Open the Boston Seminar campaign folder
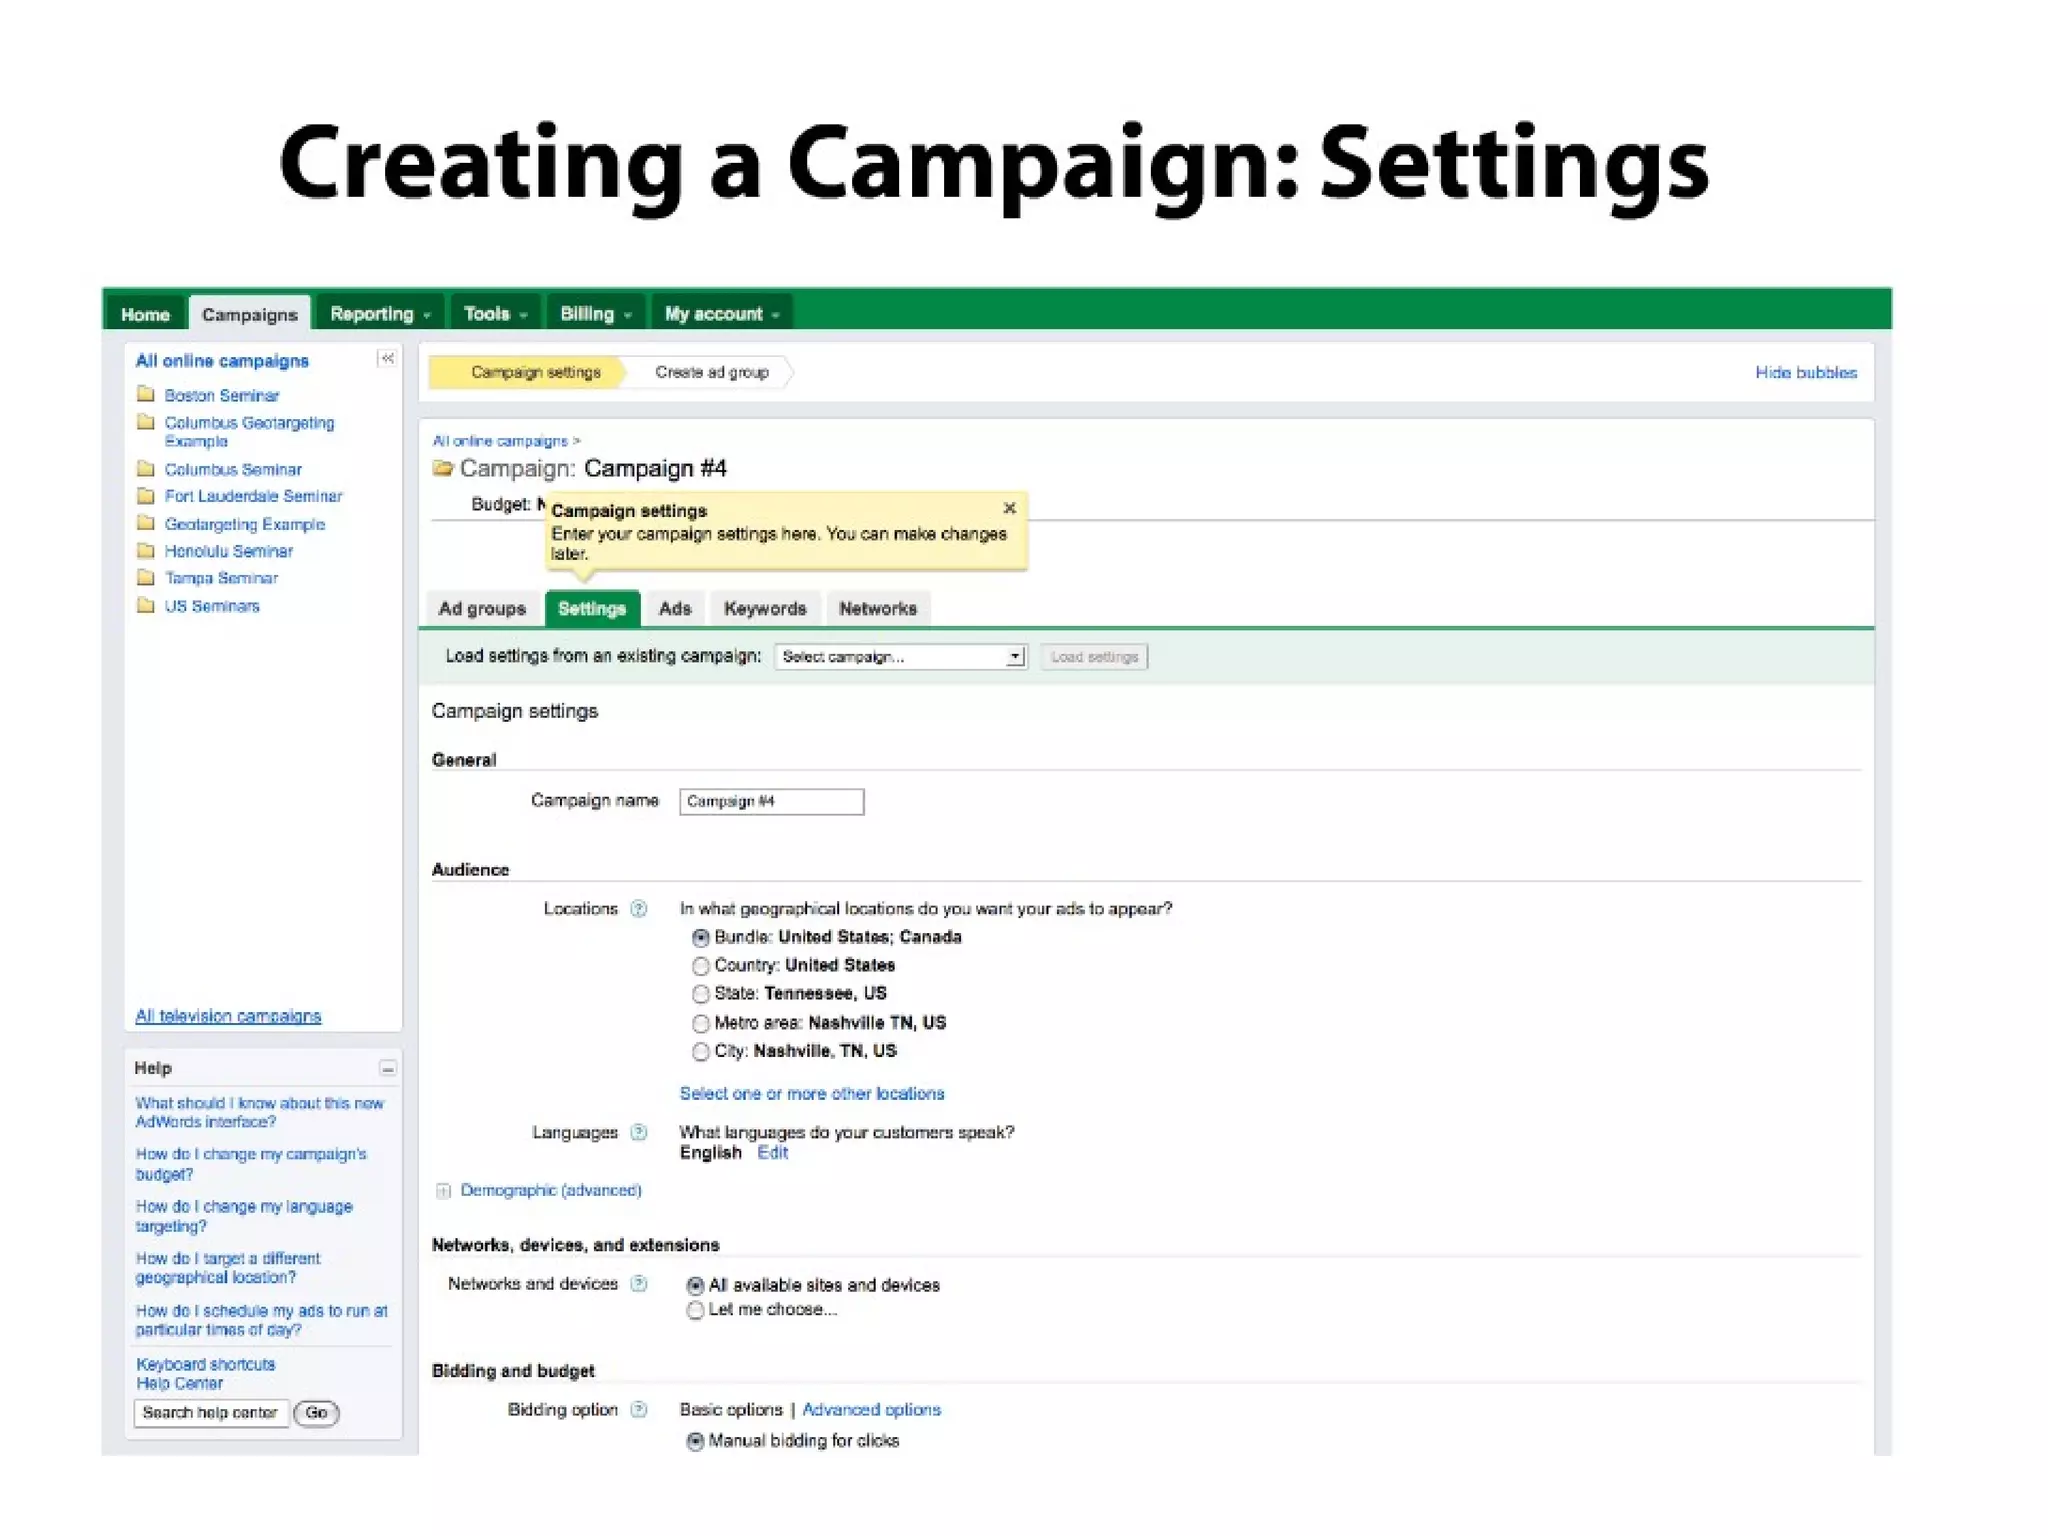 pos(221,395)
